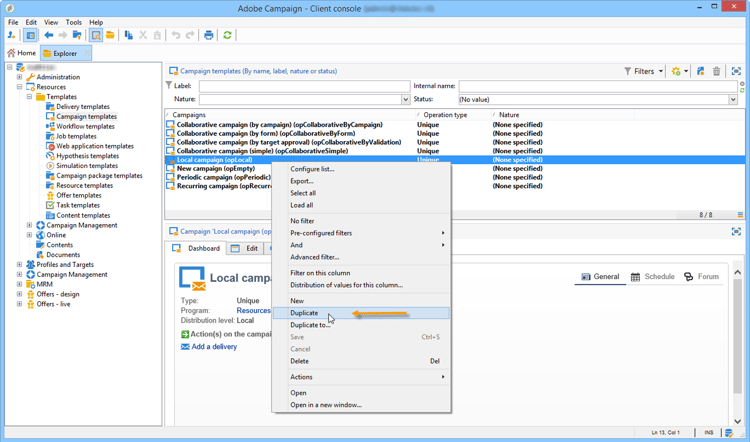Toggle the navigation pane toolbar button
Viewport: 750px width, 442px height.
tap(30, 35)
